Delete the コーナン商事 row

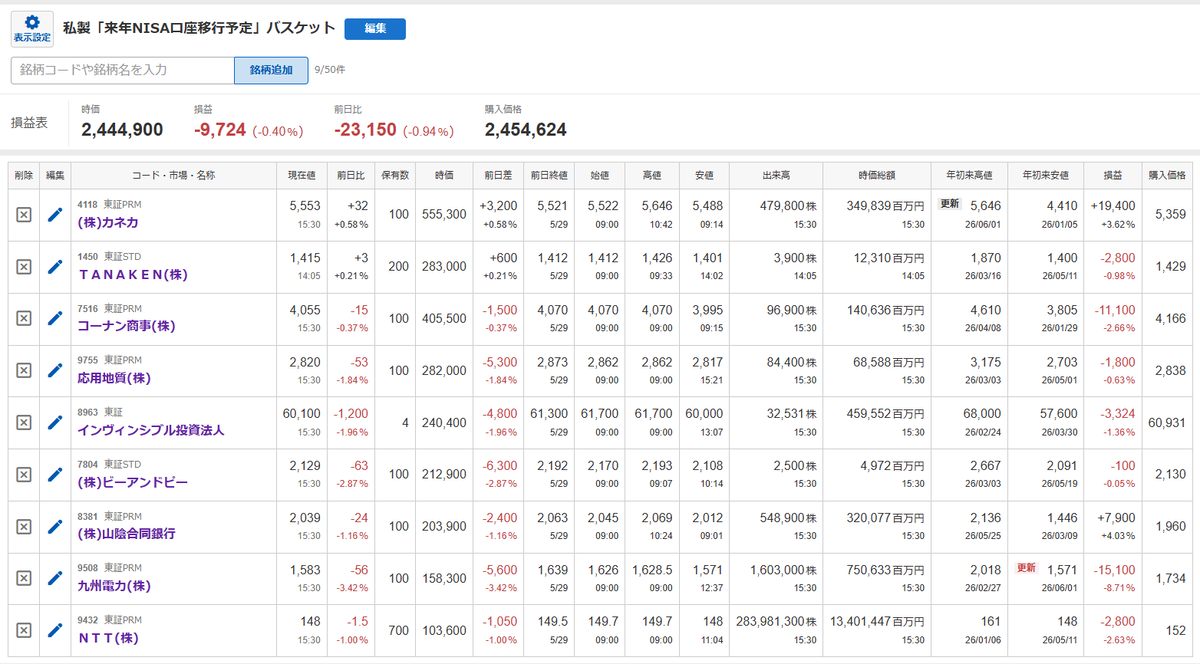[x=24, y=318]
